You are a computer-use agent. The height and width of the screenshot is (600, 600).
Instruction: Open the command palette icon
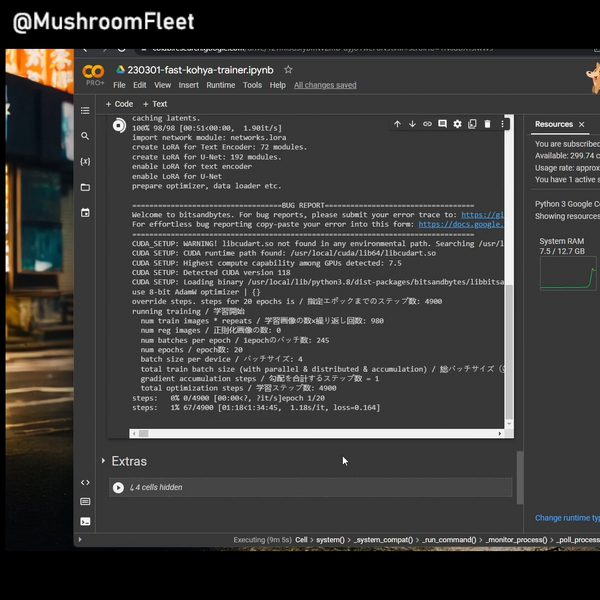pyautogui.click(x=85, y=501)
